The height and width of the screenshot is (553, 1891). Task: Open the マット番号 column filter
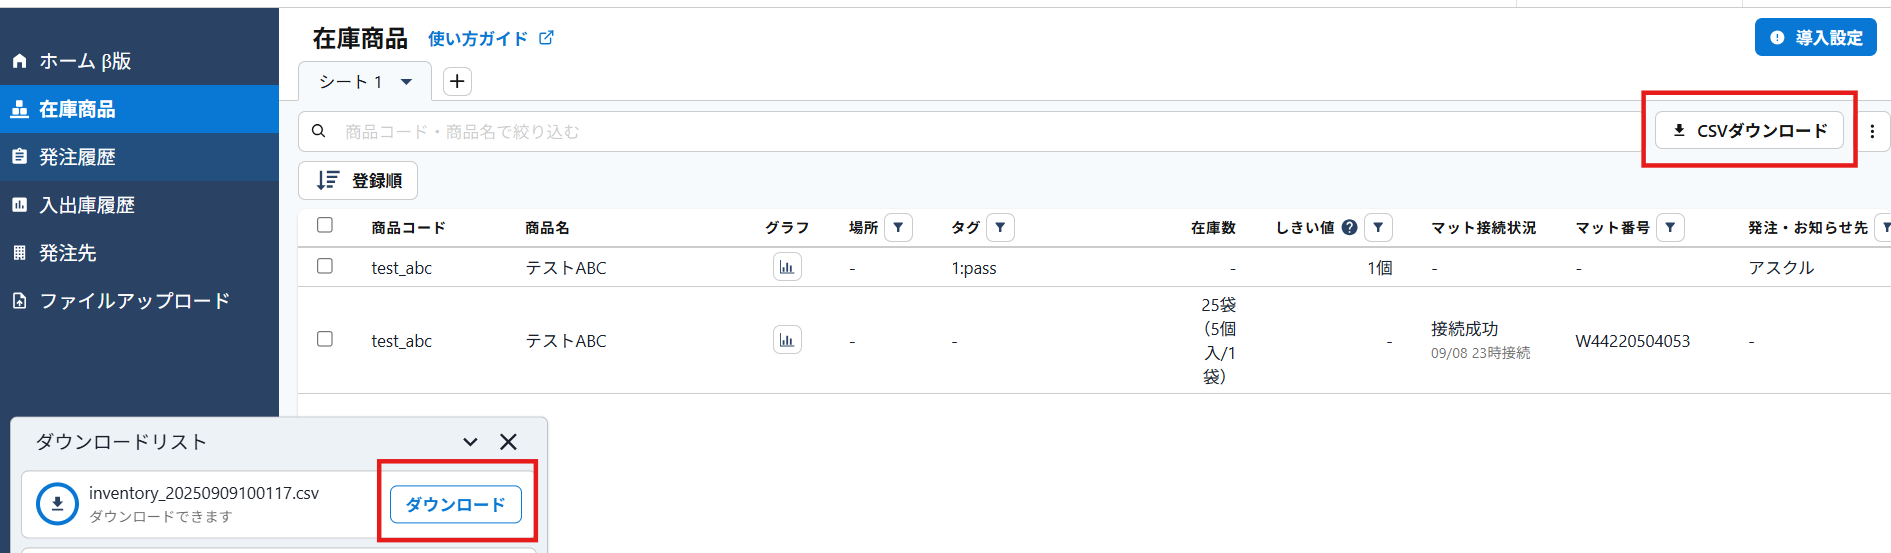pyautogui.click(x=1670, y=228)
